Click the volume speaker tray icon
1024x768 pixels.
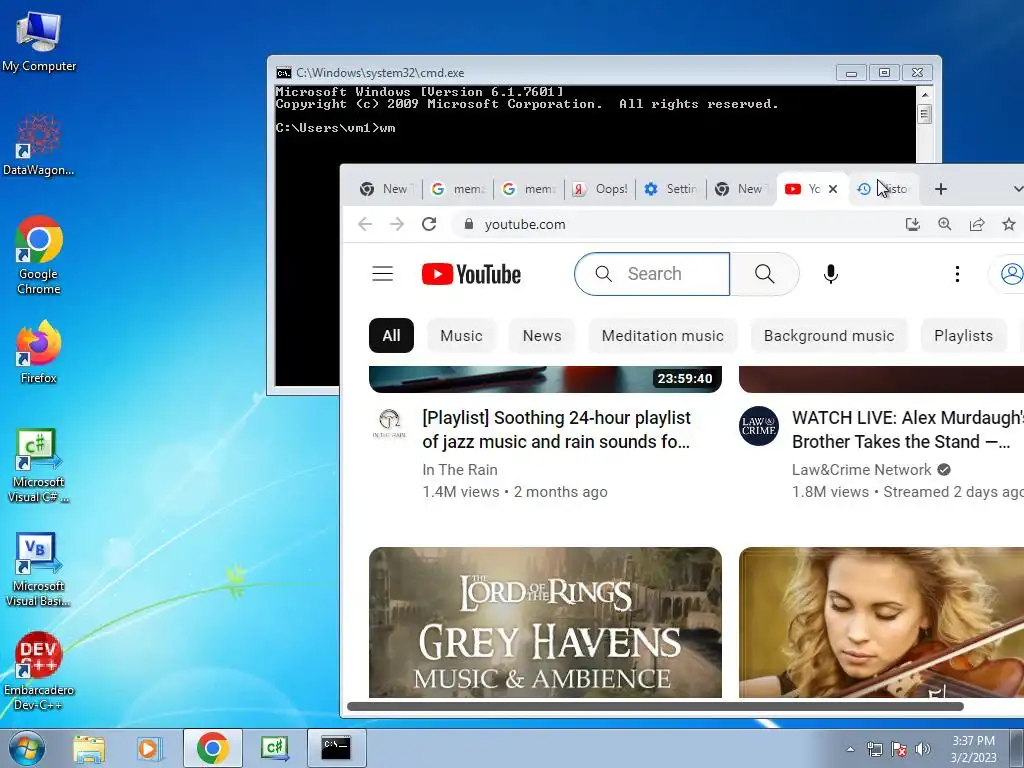coord(923,749)
